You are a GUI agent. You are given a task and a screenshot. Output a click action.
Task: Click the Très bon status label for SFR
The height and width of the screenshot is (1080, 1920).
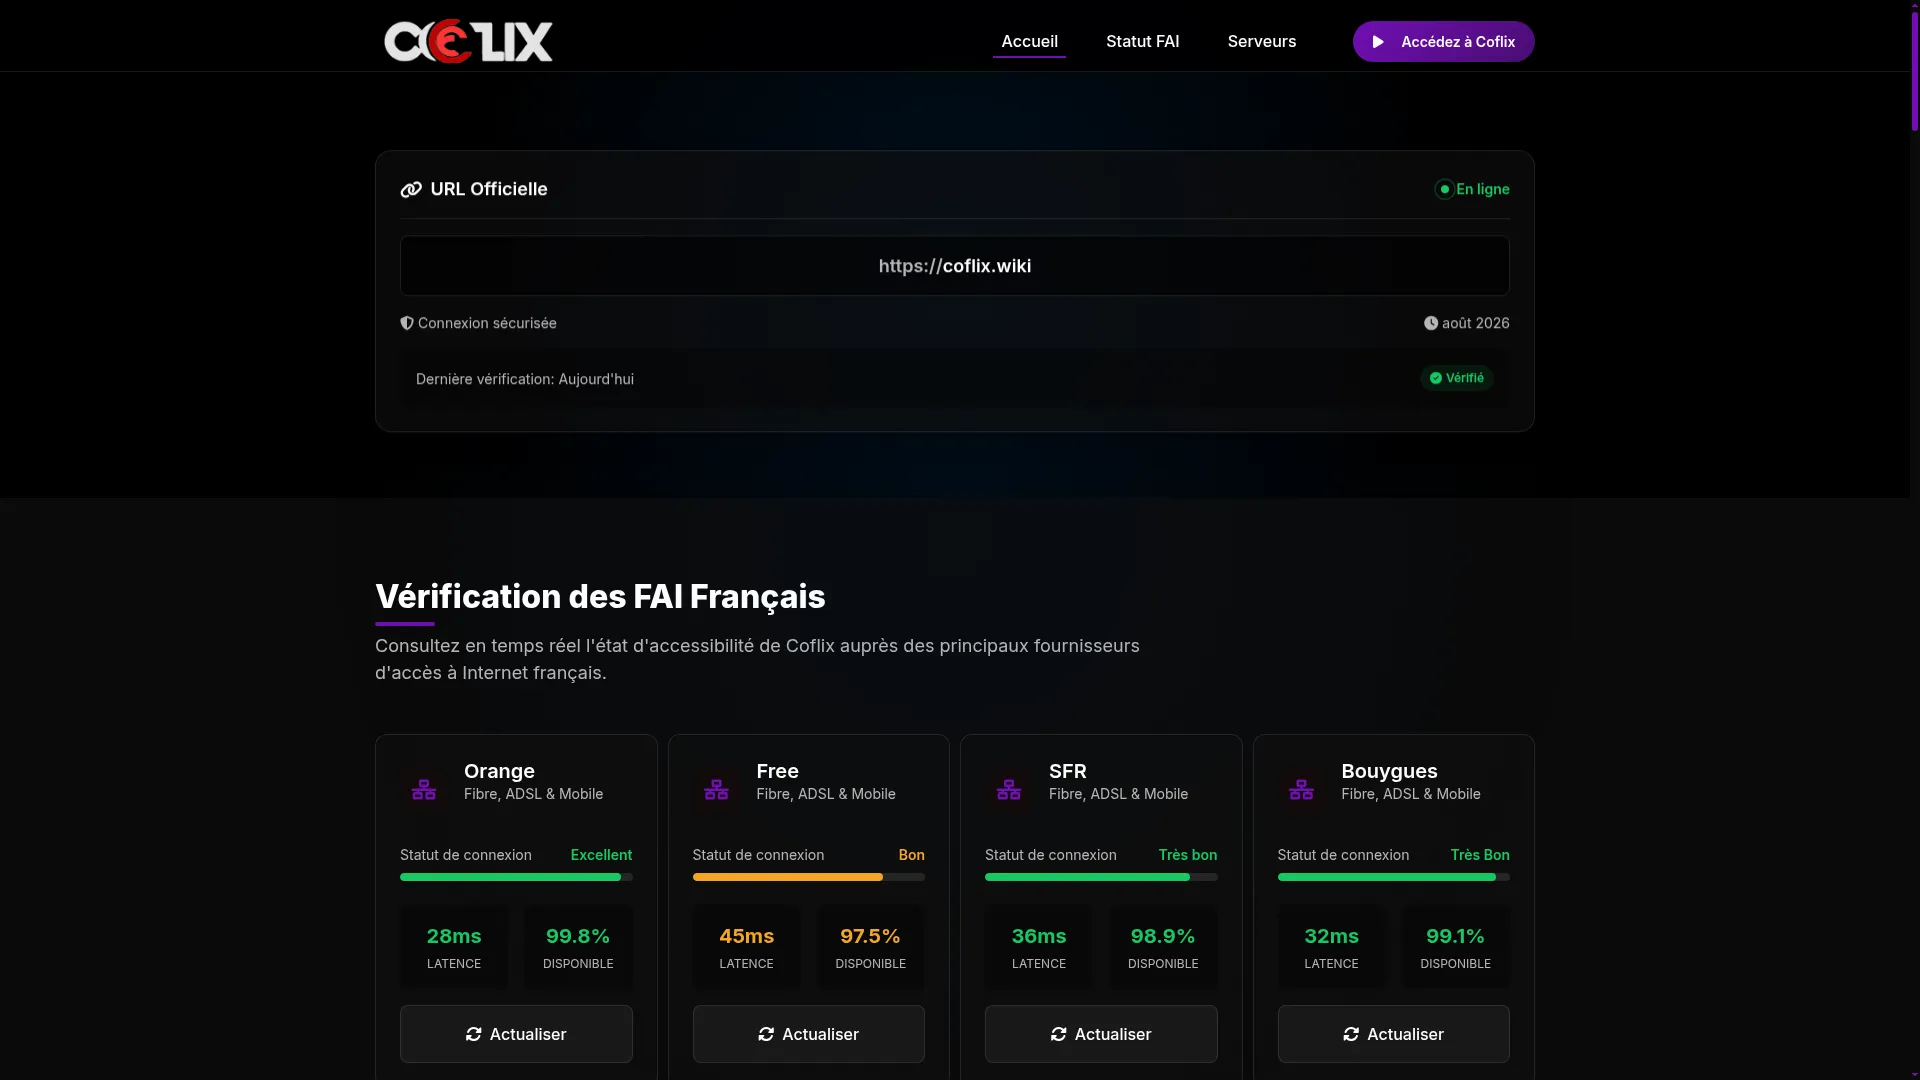[1188, 855]
